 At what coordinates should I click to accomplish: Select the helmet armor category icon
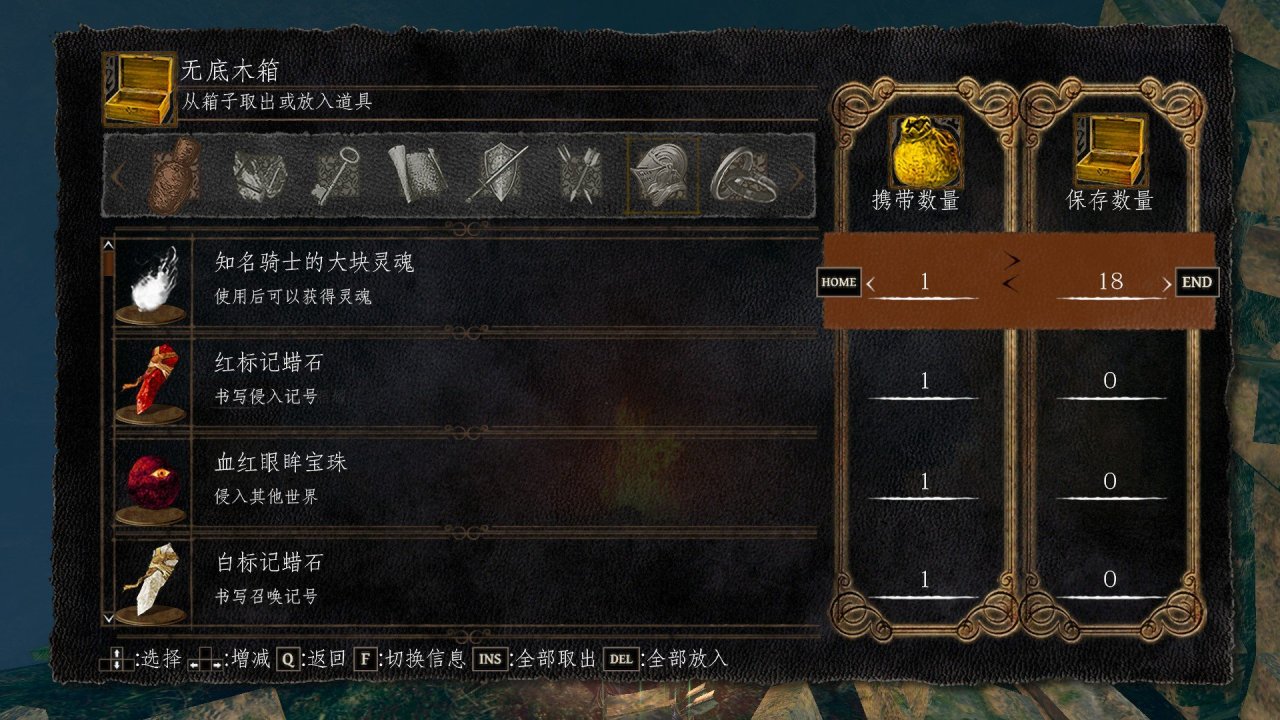pyautogui.click(x=660, y=176)
